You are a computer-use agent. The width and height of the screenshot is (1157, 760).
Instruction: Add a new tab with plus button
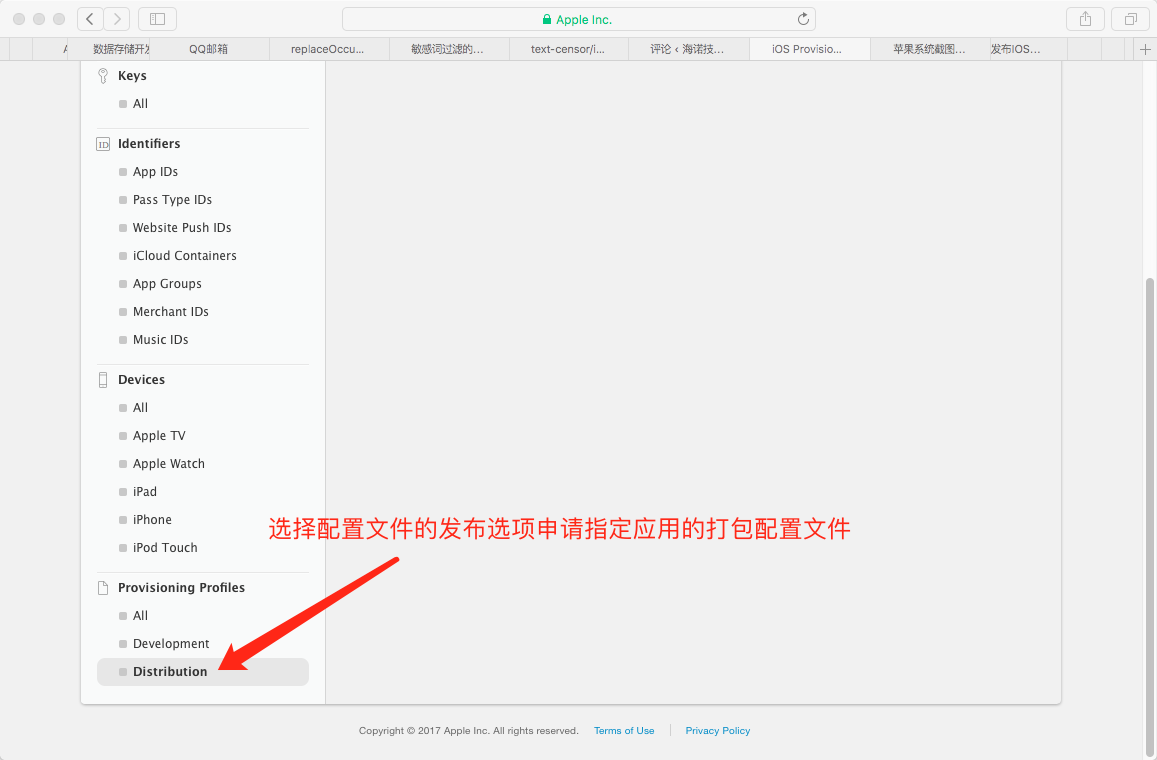click(1145, 49)
